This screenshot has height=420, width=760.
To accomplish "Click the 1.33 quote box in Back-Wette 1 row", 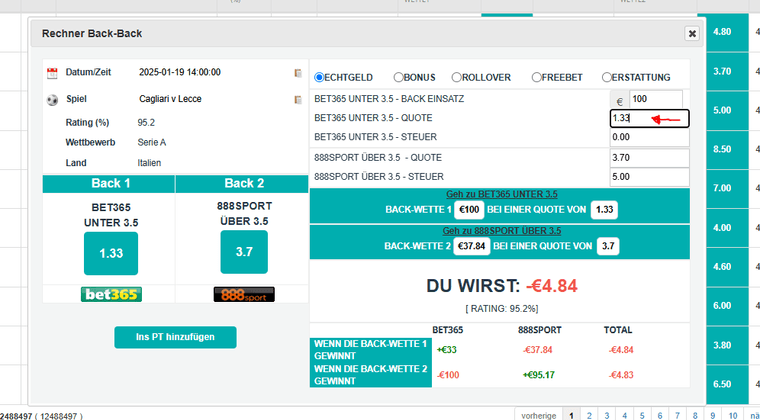I will pos(604,211).
